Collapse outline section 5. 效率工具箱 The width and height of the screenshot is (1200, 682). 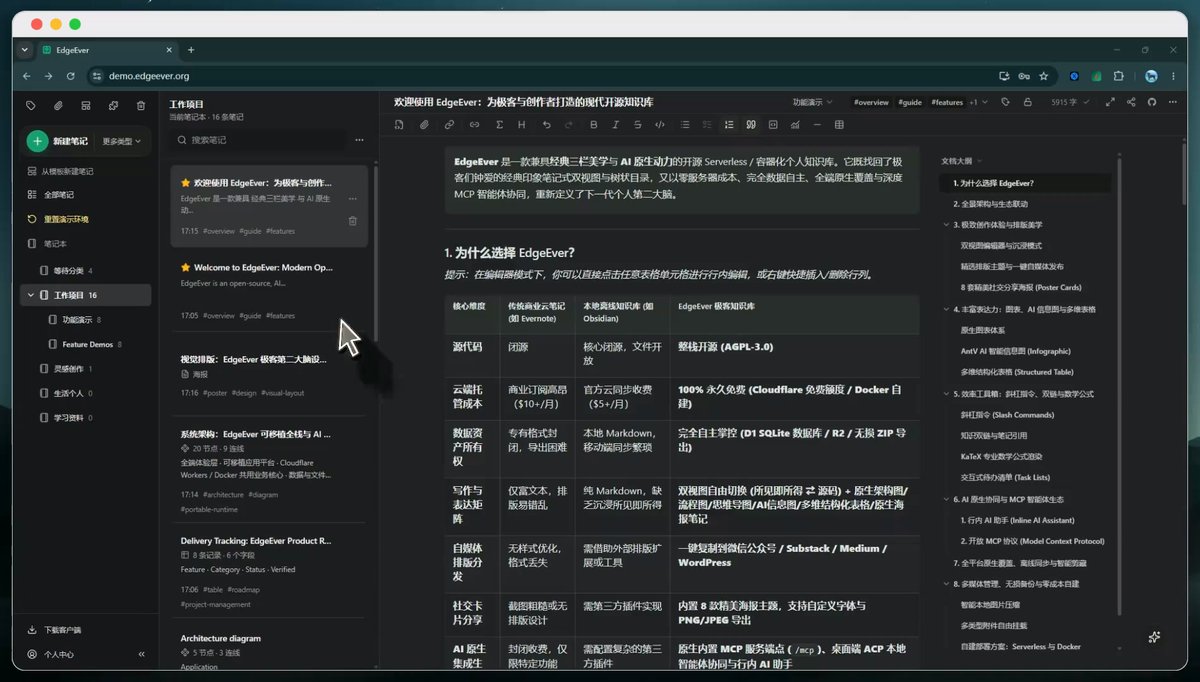tap(946, 394)
